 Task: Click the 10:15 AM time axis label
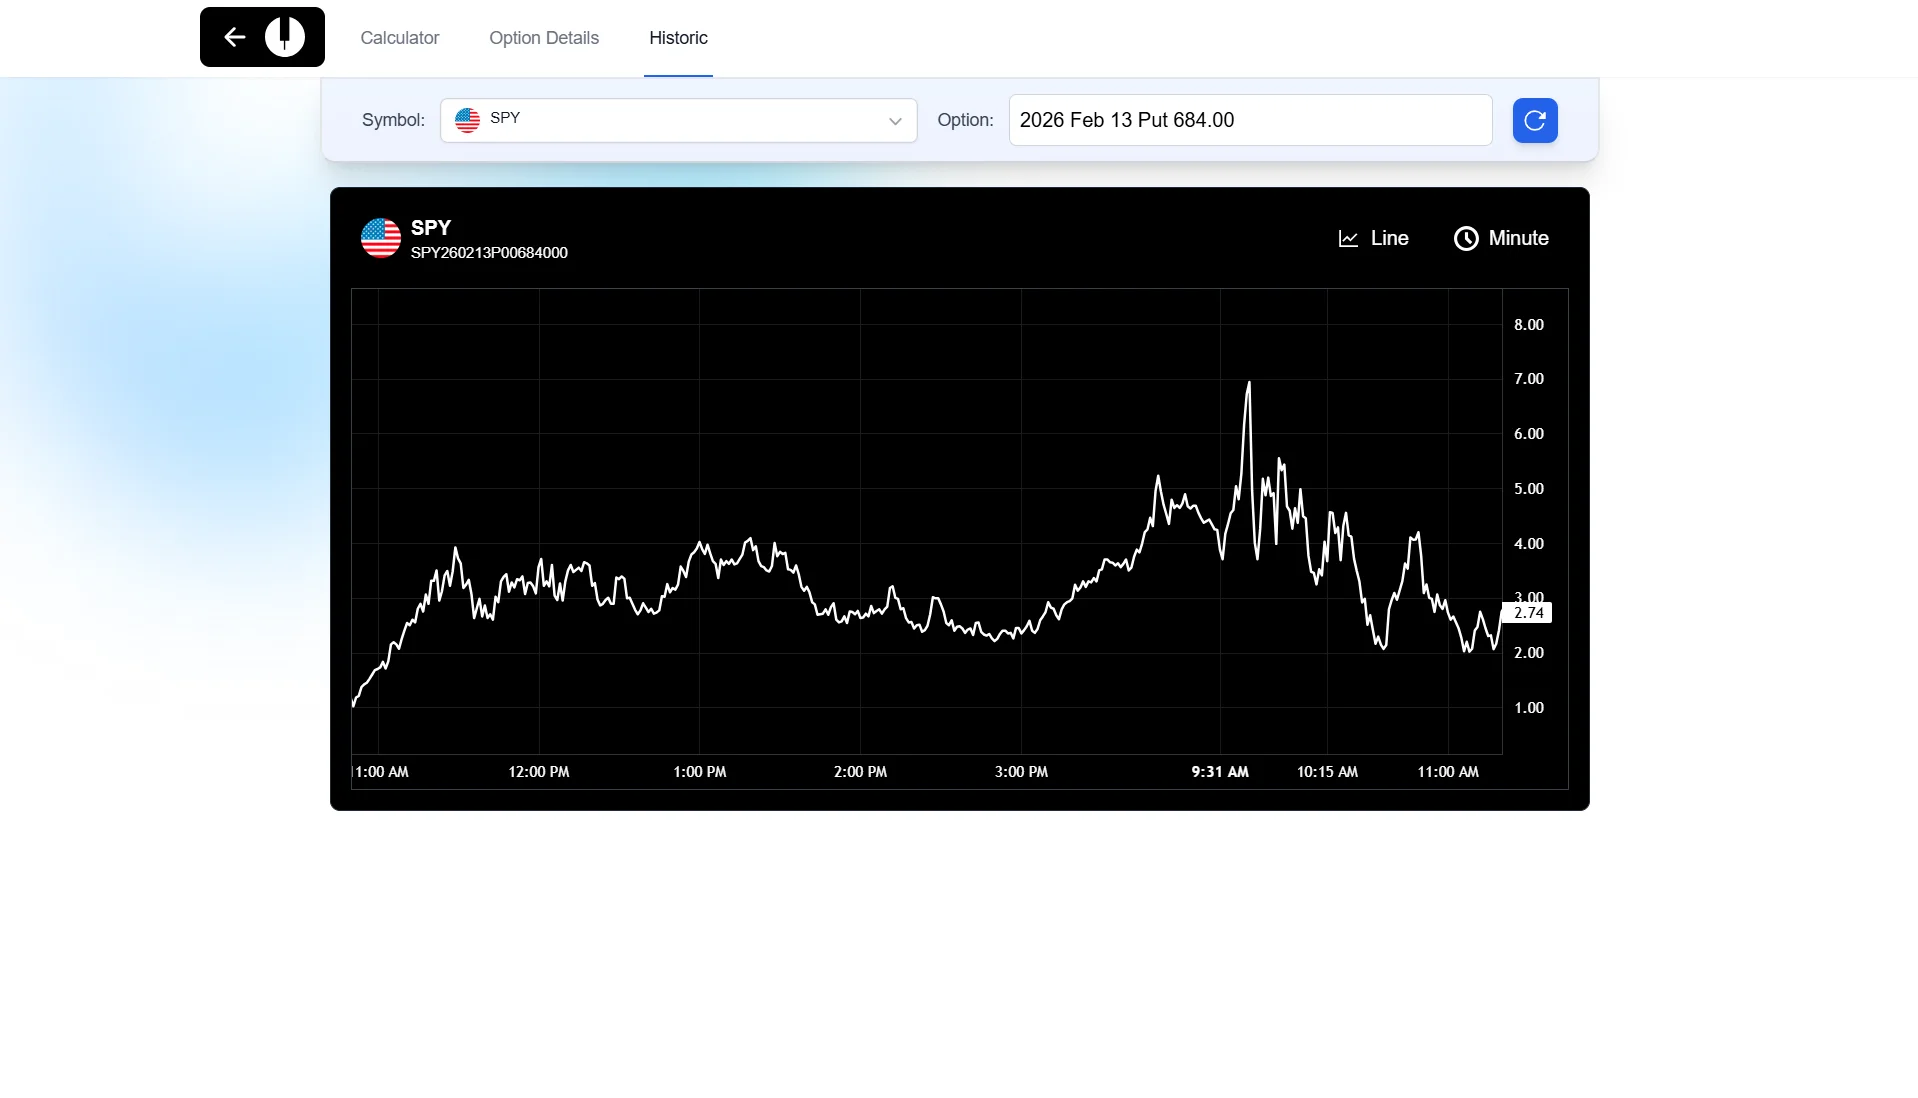pyautogui.click(x=1327, y=772)
